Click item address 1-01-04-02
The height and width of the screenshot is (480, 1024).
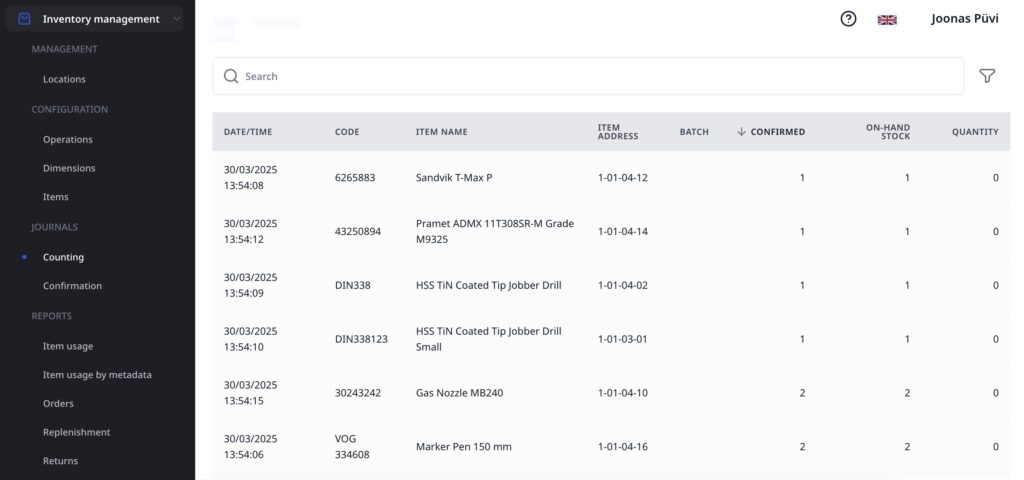pos(622,285)
